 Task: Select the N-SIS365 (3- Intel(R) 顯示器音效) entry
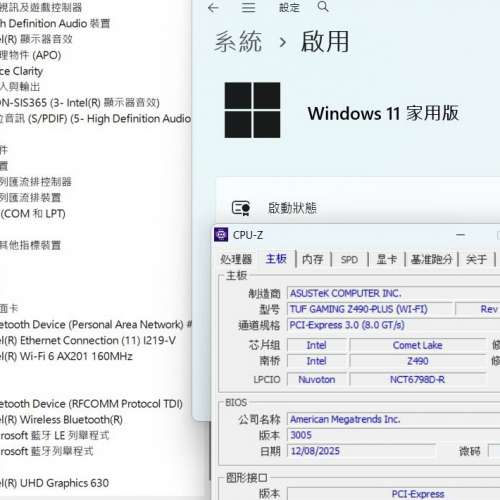80,102
